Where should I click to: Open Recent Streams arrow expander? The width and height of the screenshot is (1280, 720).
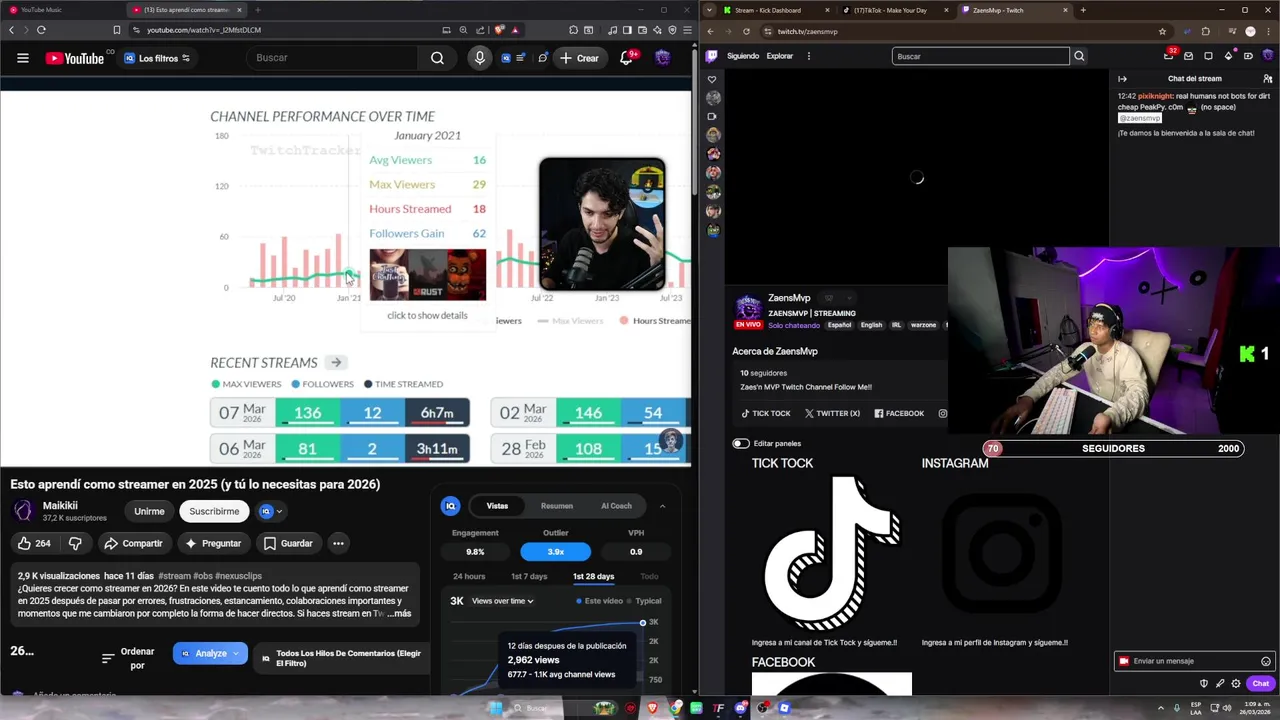coord(336,362)
